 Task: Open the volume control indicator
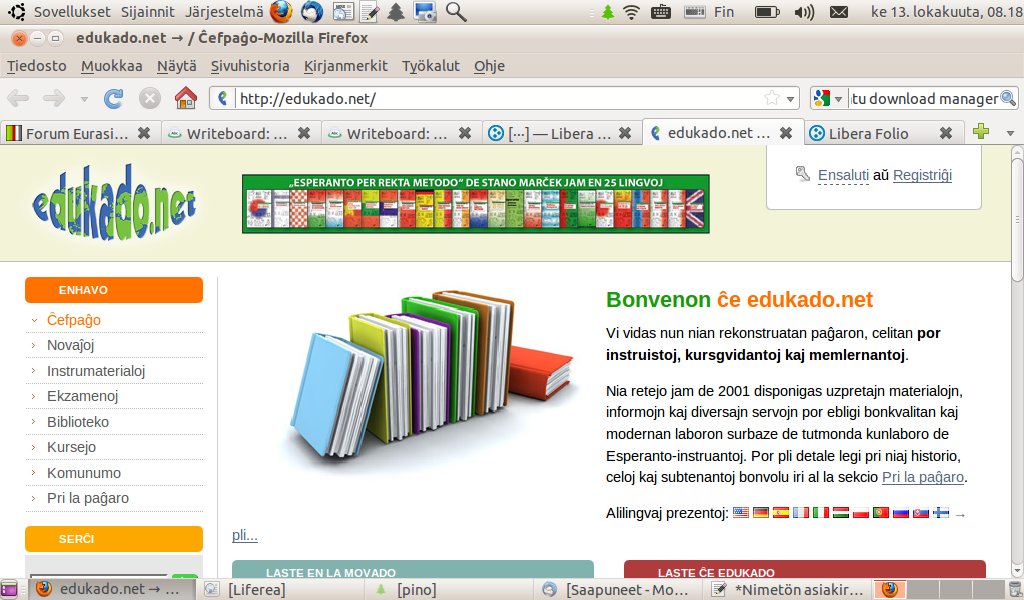(x=804, y=12)
